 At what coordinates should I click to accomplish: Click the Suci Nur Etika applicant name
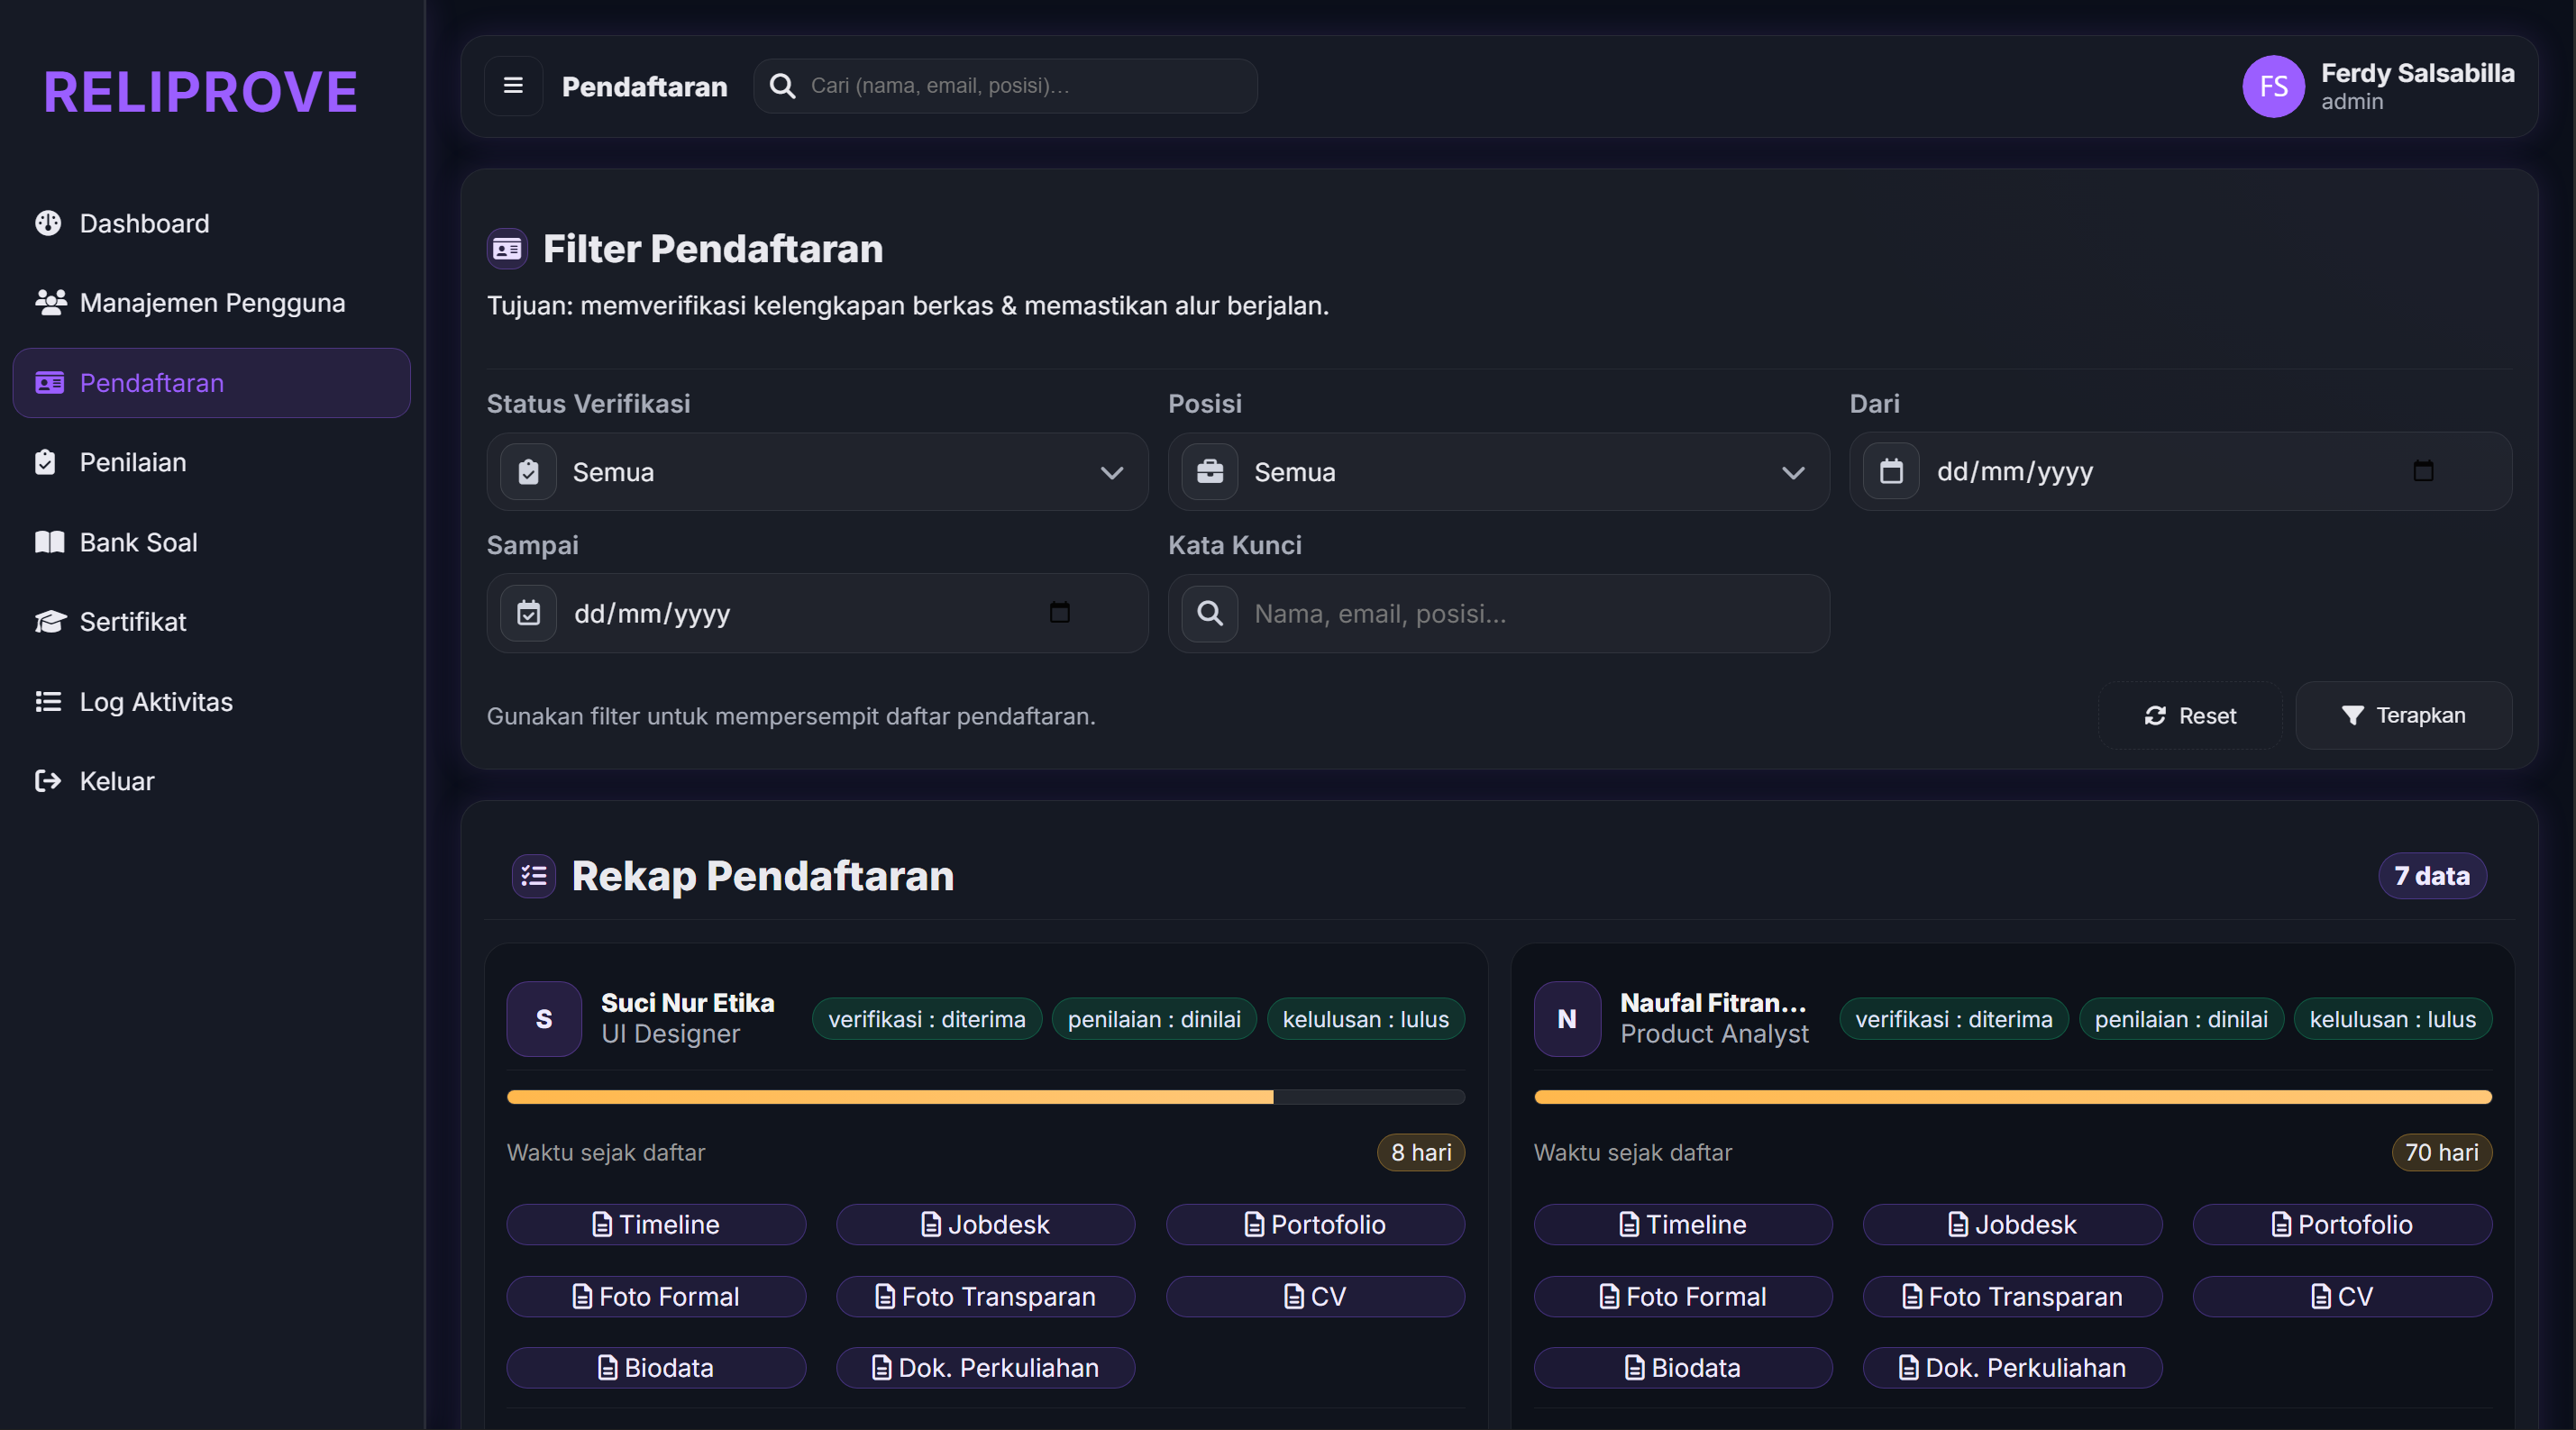pyautogui.click(x=688, y=1003)
